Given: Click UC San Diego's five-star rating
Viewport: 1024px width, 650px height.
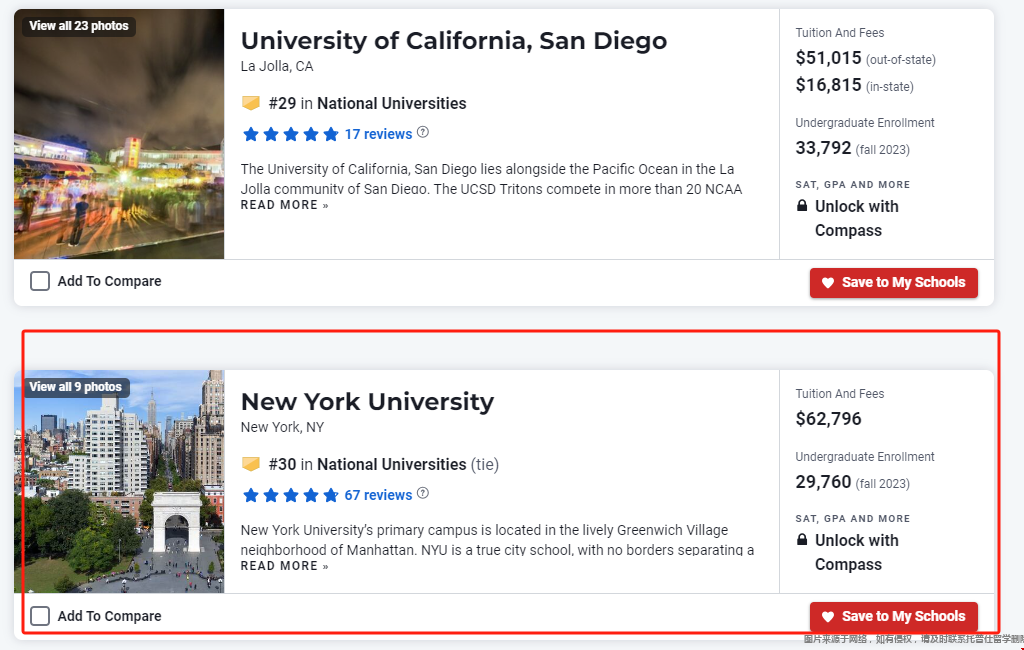Looking at the screenshot, I should pos(291,135).
